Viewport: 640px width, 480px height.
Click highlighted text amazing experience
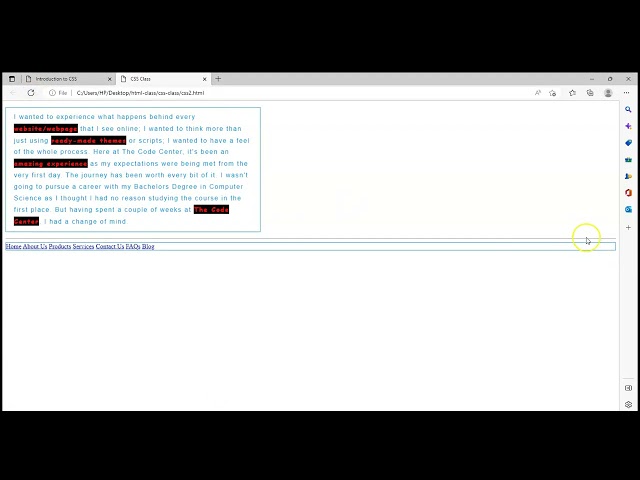[x=51, y=164]
